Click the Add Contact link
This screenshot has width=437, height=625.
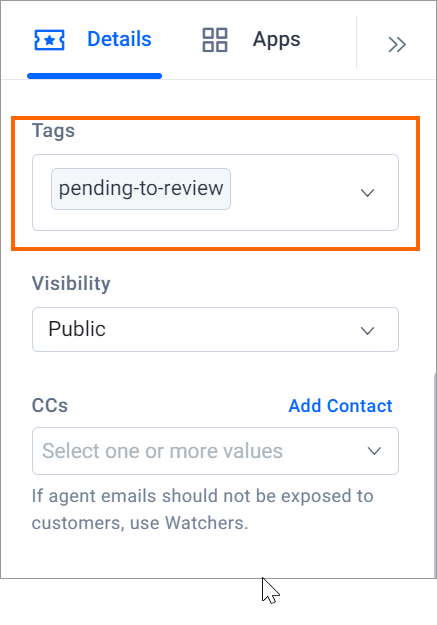click(341, 406)
